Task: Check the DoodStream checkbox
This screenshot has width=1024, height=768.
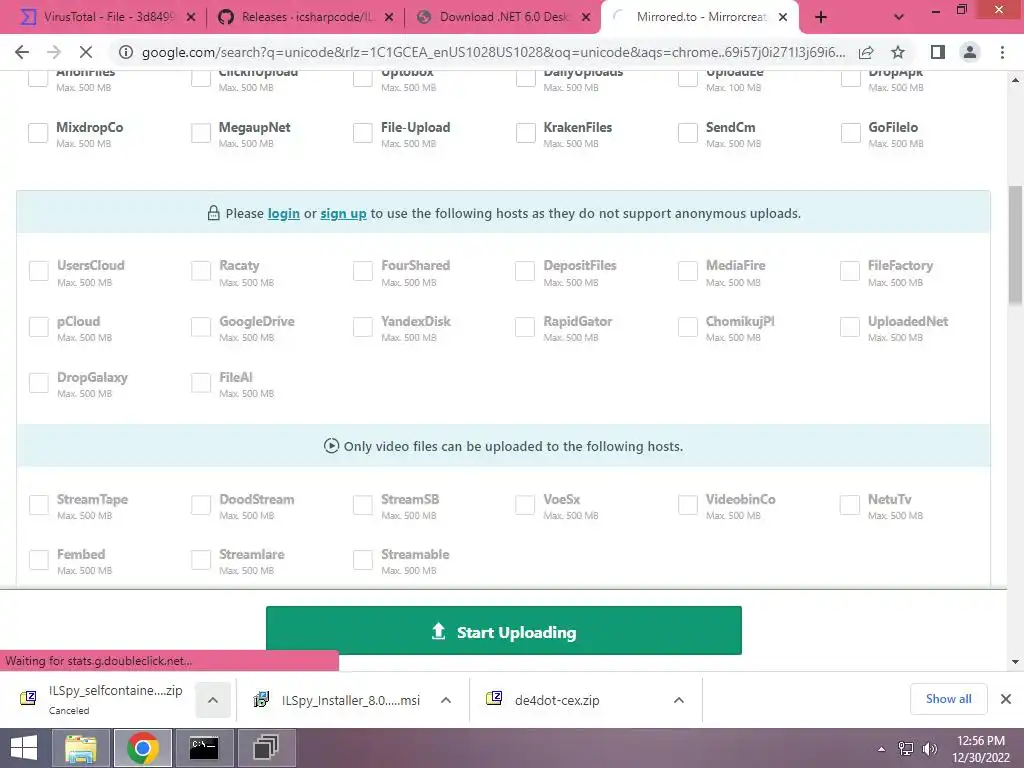Action: pyautogui.click(x=200, y=505)
